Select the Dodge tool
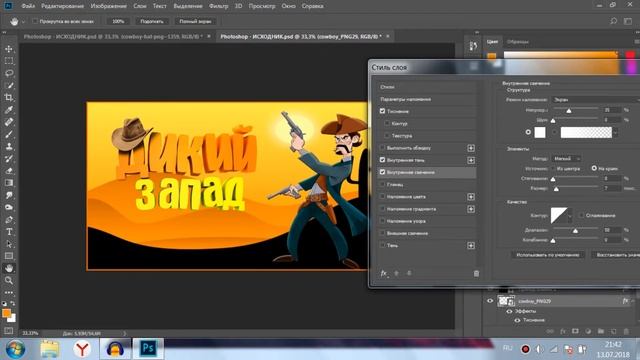This screenshot has height=360, width=640. pos(9,207)
